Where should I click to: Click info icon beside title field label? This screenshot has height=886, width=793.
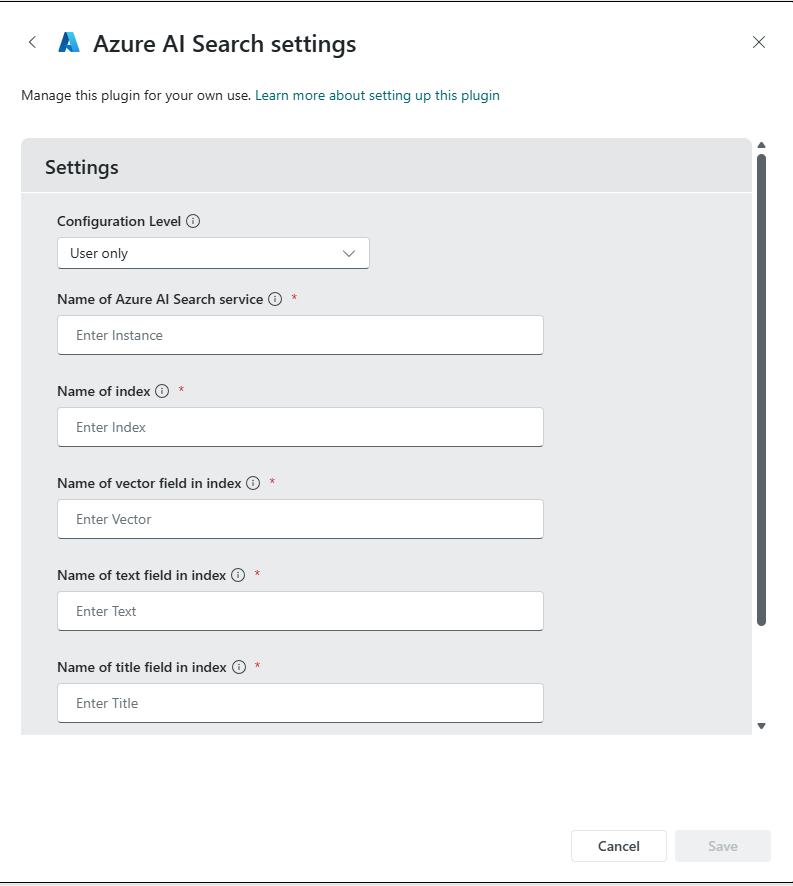[x=239, y=667]
